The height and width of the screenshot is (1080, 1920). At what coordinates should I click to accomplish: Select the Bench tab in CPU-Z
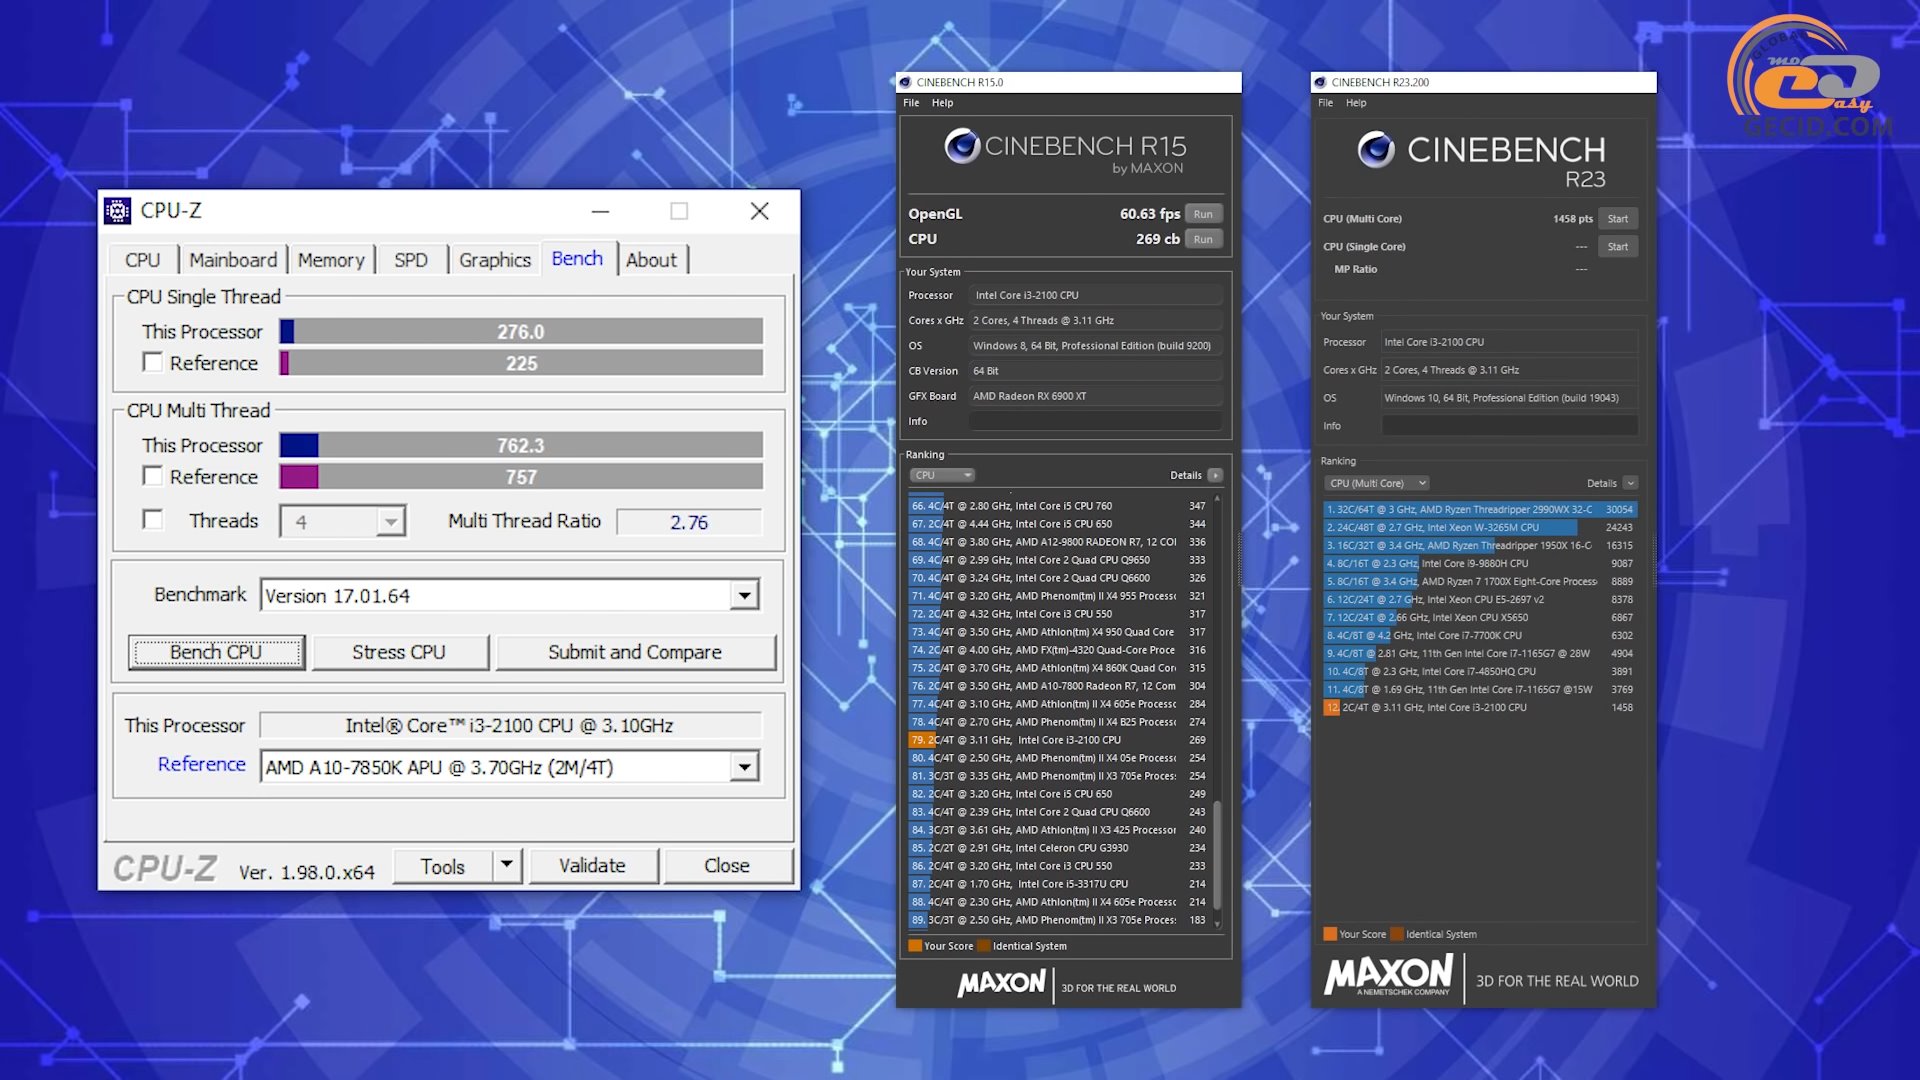pos(578,258)
